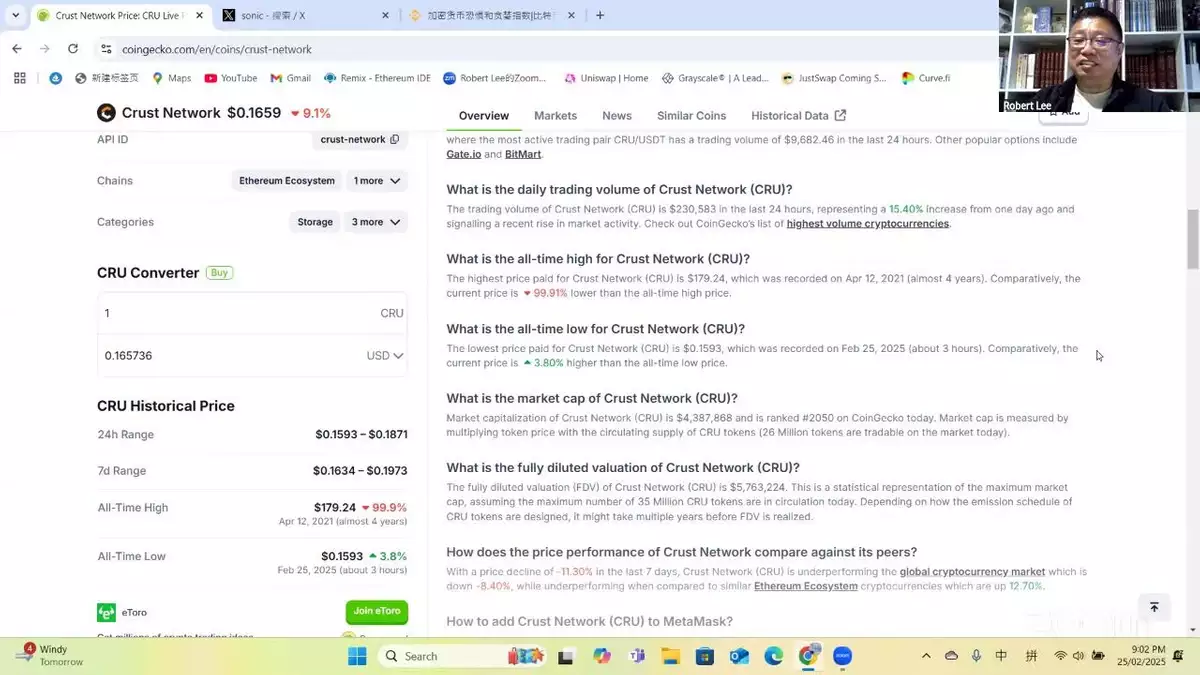Open Microsoft Teams from the taskbar

point(636,656)
